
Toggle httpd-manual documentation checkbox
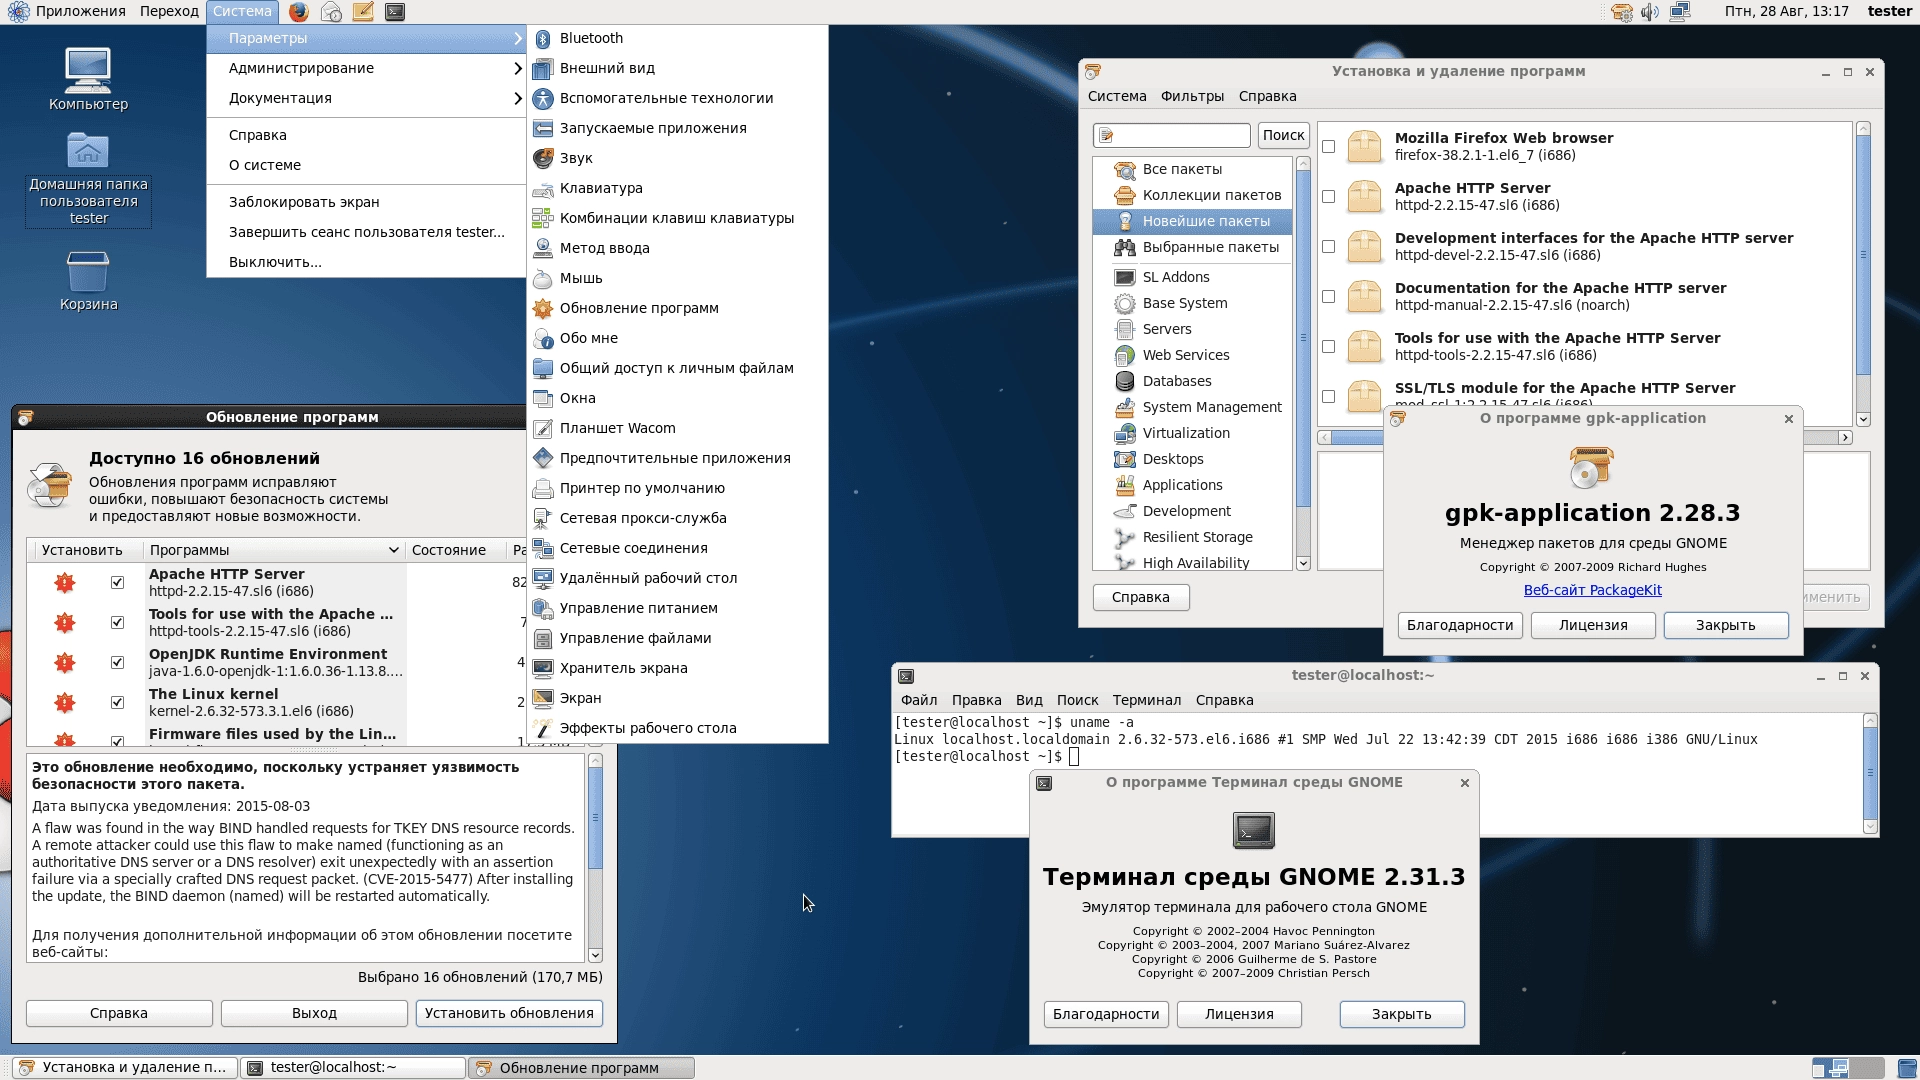point(1328,297)
